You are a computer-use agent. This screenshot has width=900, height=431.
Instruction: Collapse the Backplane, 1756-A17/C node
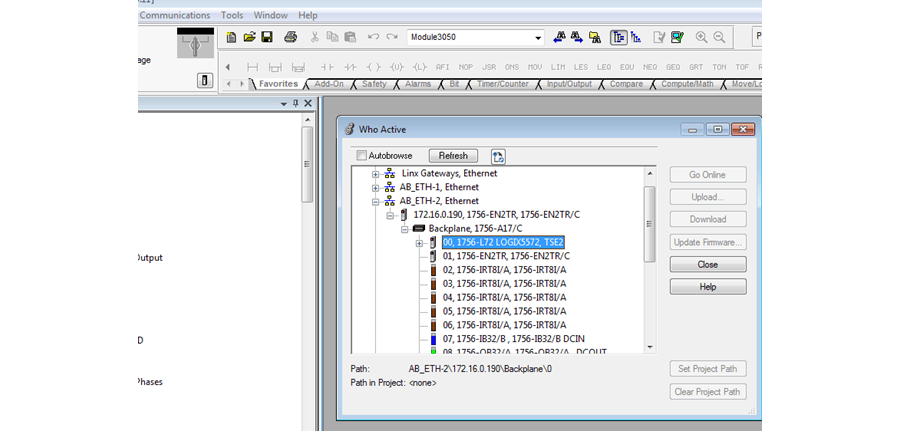click(x=405, y=229)
